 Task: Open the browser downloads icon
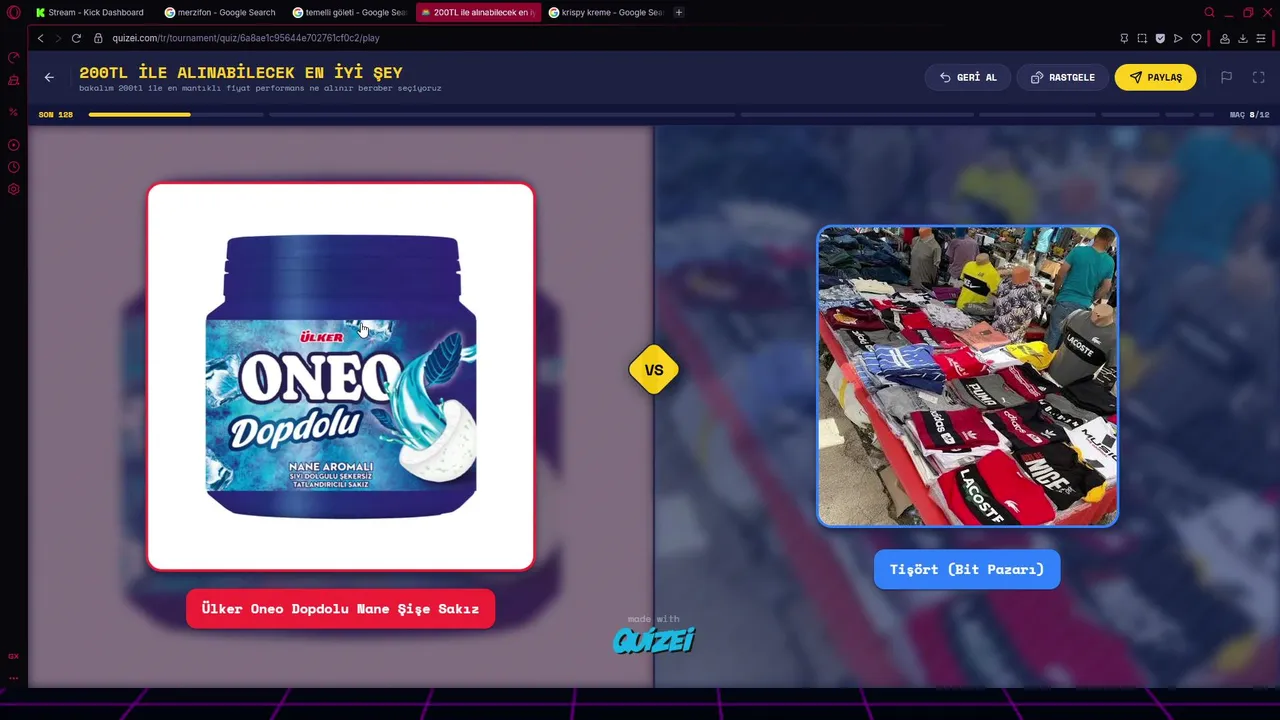click(x=1243, y=38)
